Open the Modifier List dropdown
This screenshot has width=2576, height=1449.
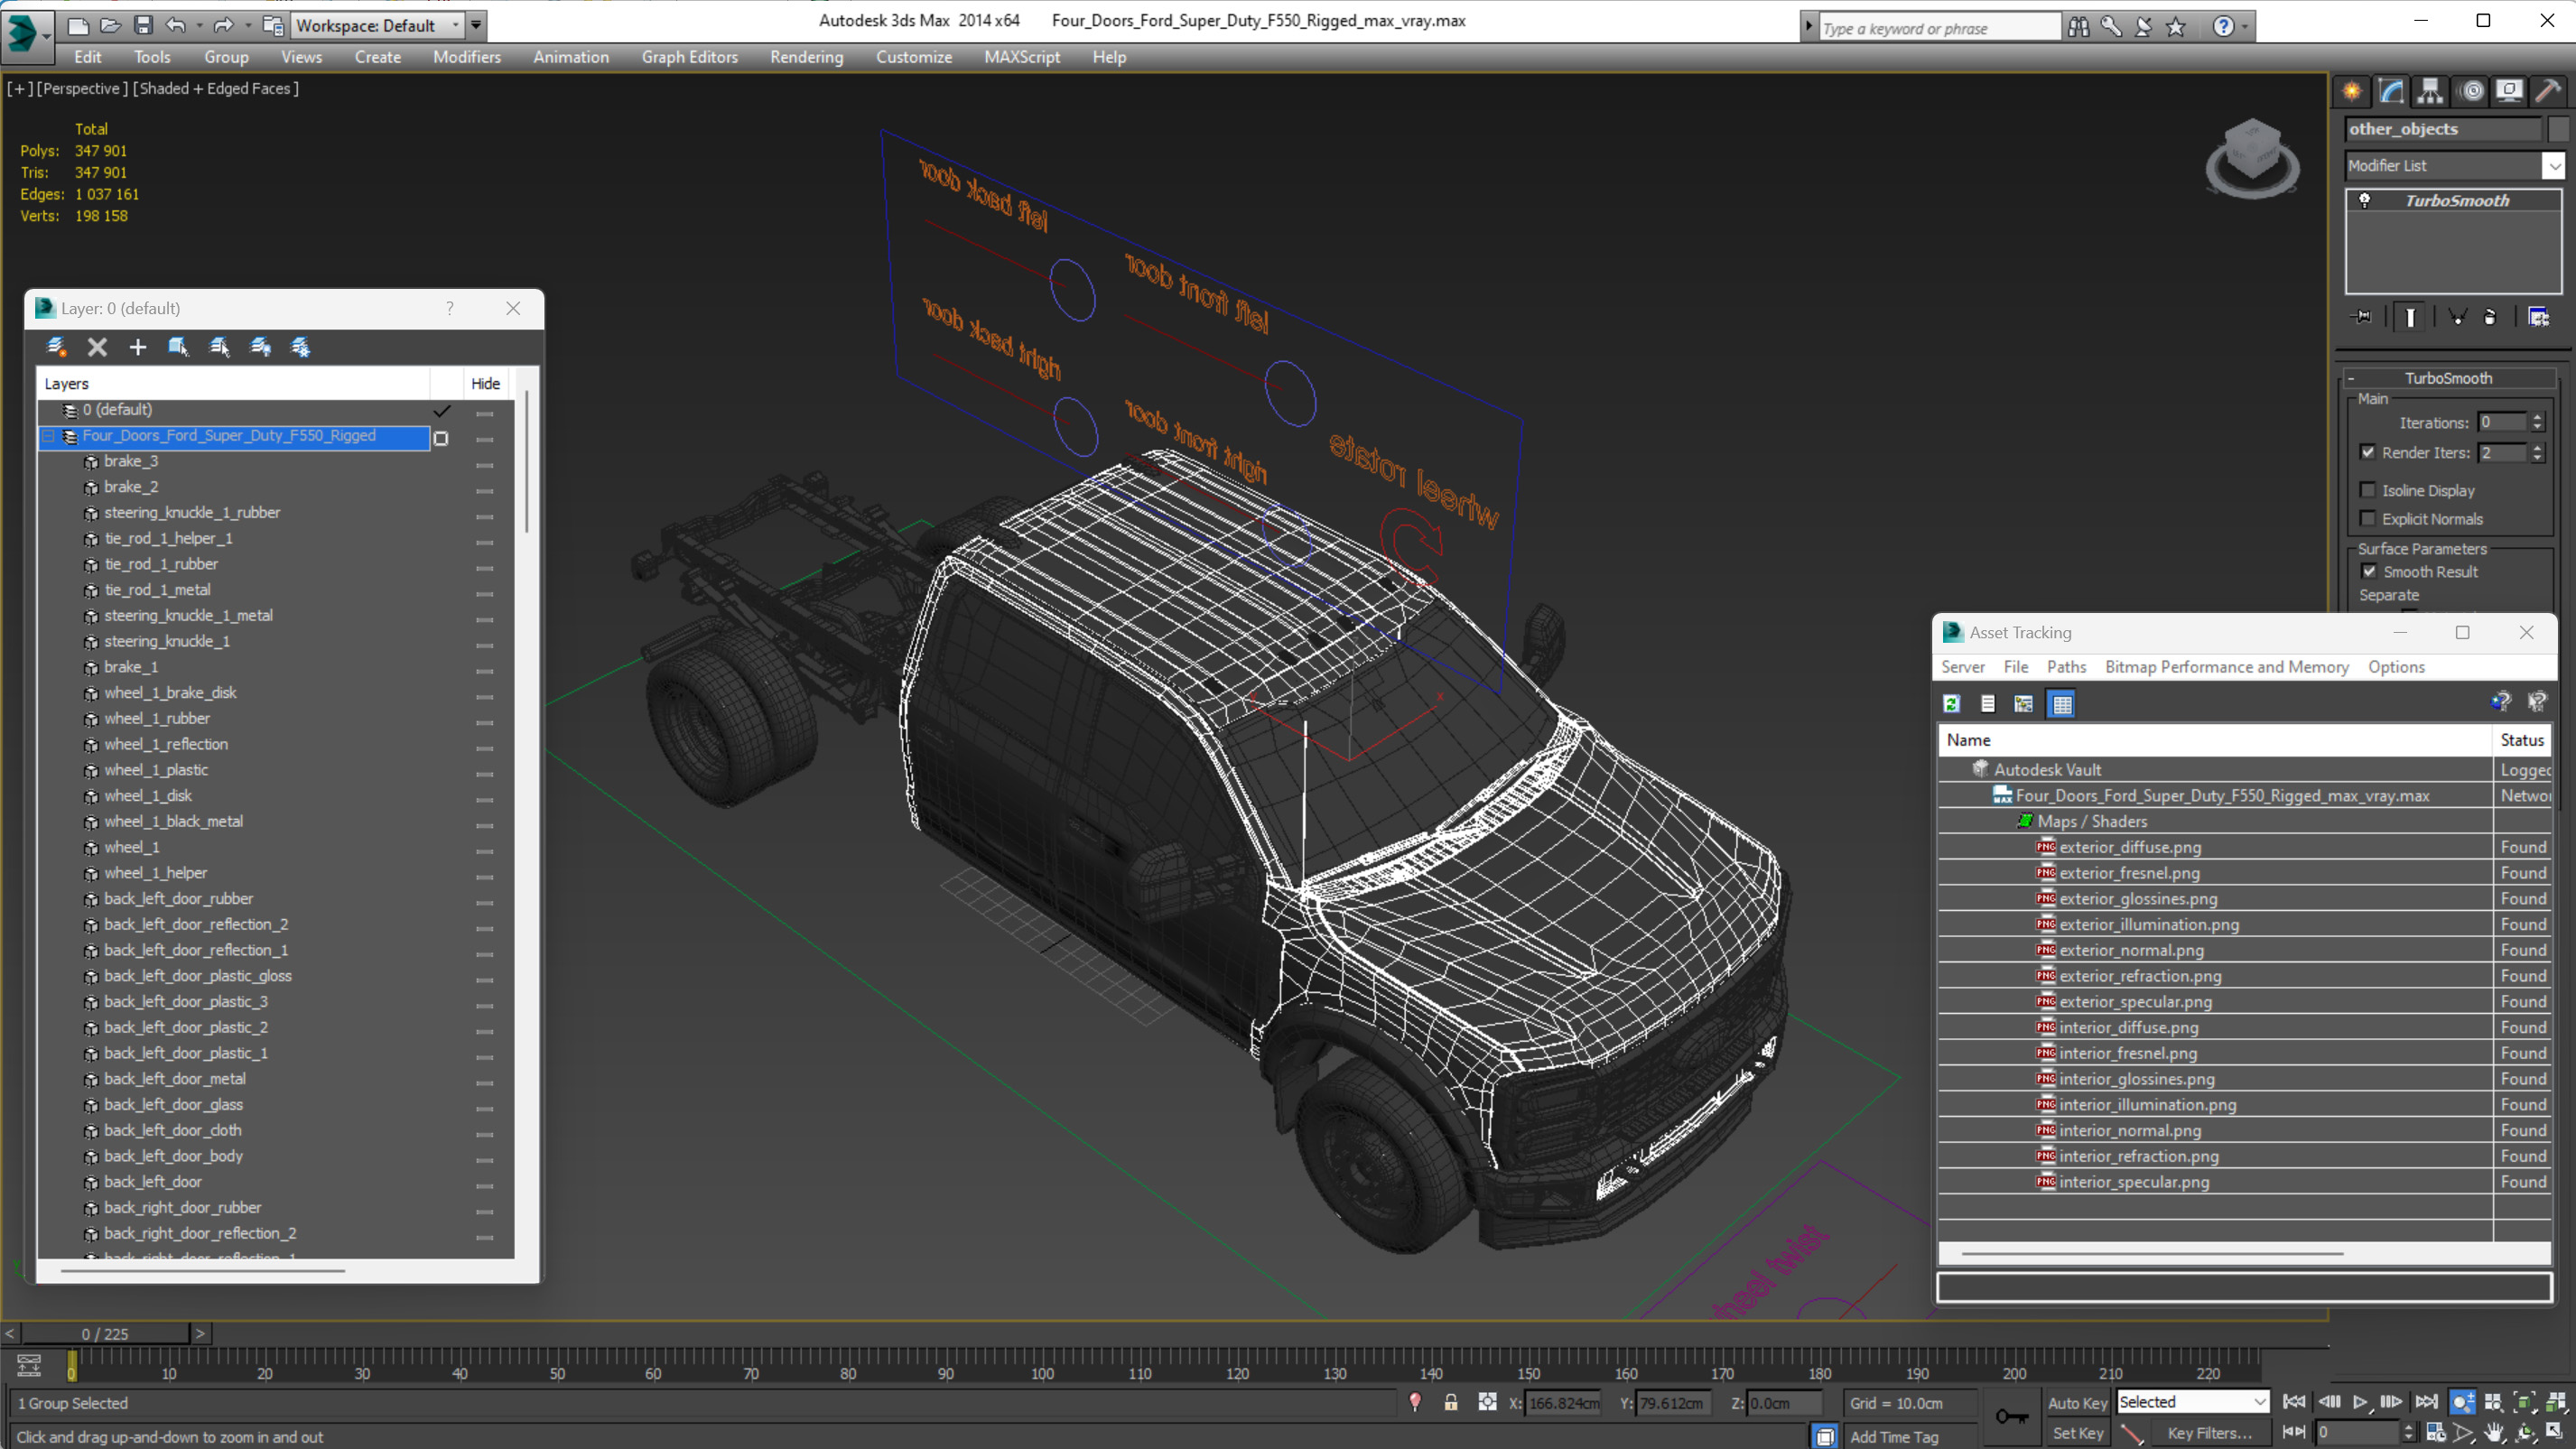[2554, 165]
